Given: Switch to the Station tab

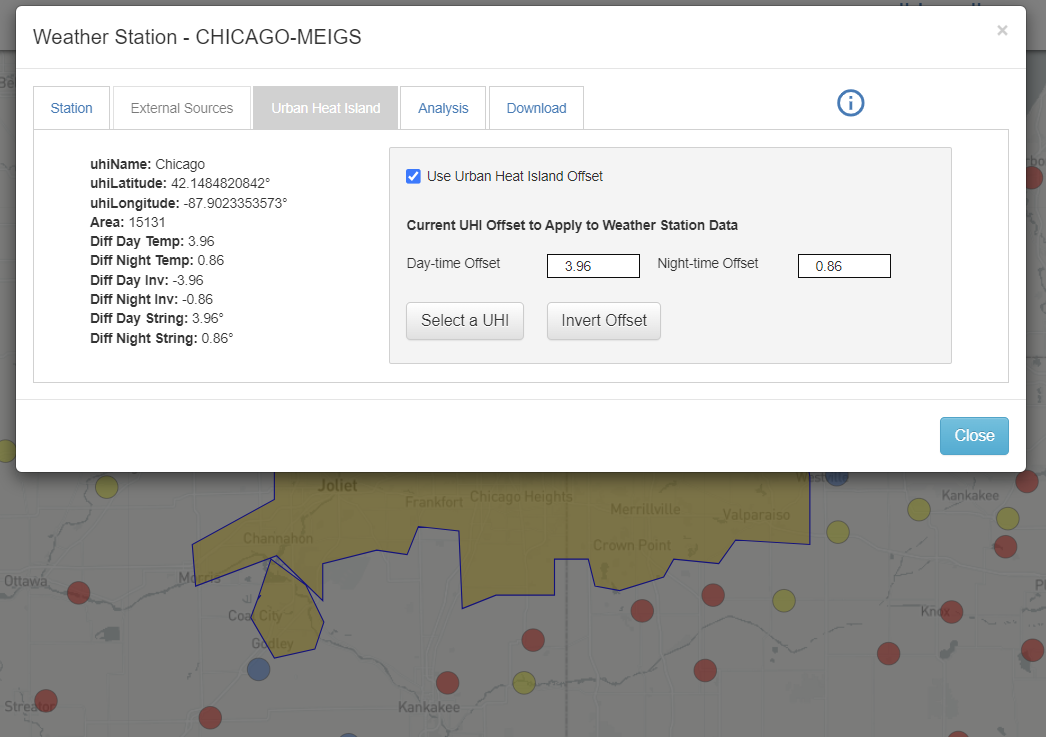Looking at the screenshot, I should (72, 108).
